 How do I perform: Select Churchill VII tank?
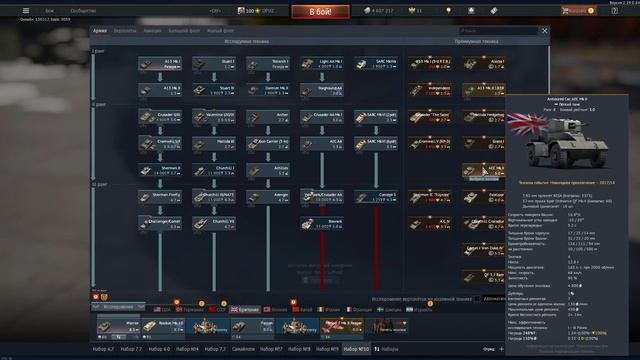[214, 224]
